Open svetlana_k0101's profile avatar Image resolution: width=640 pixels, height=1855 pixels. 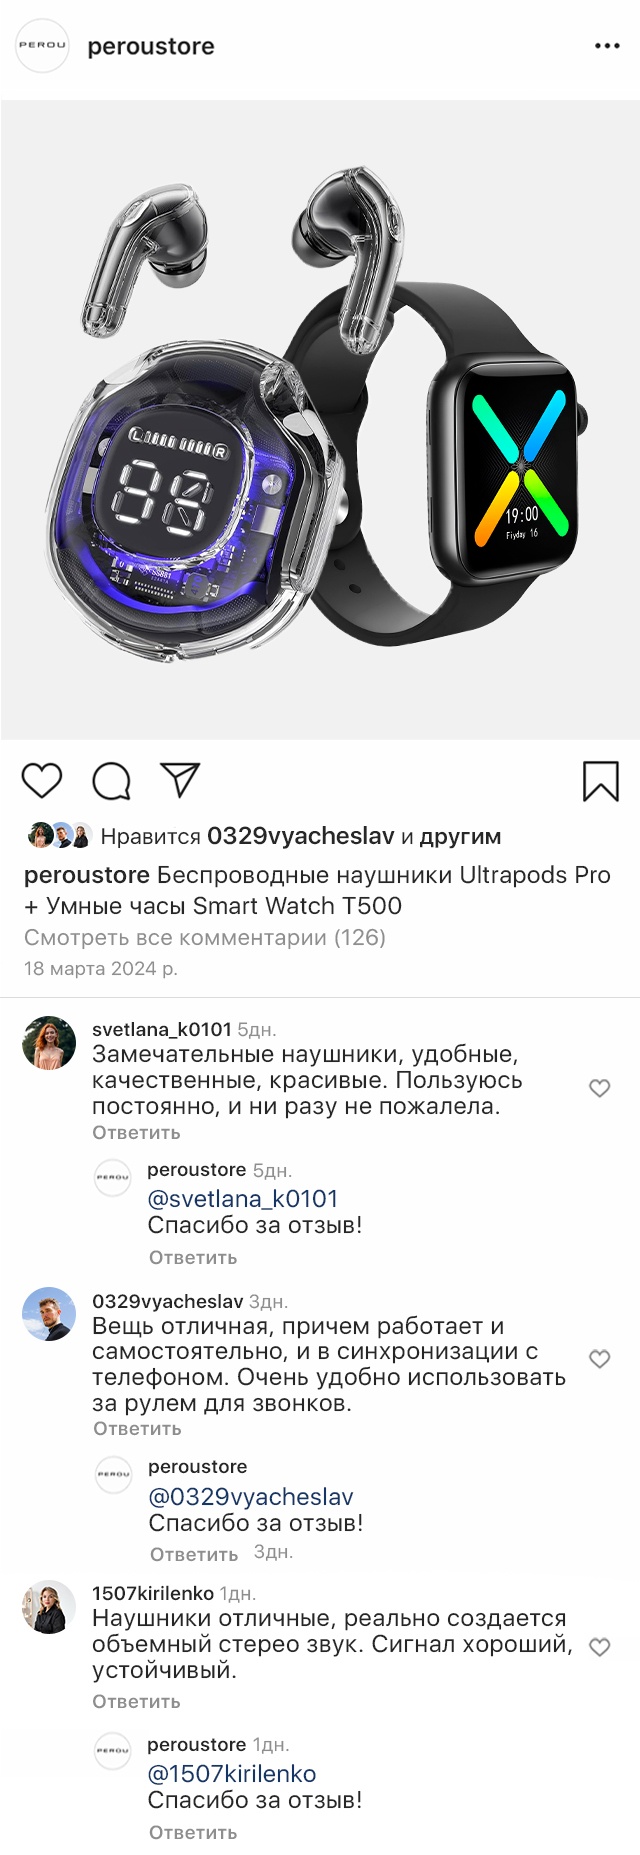[x=49, y=1043]
